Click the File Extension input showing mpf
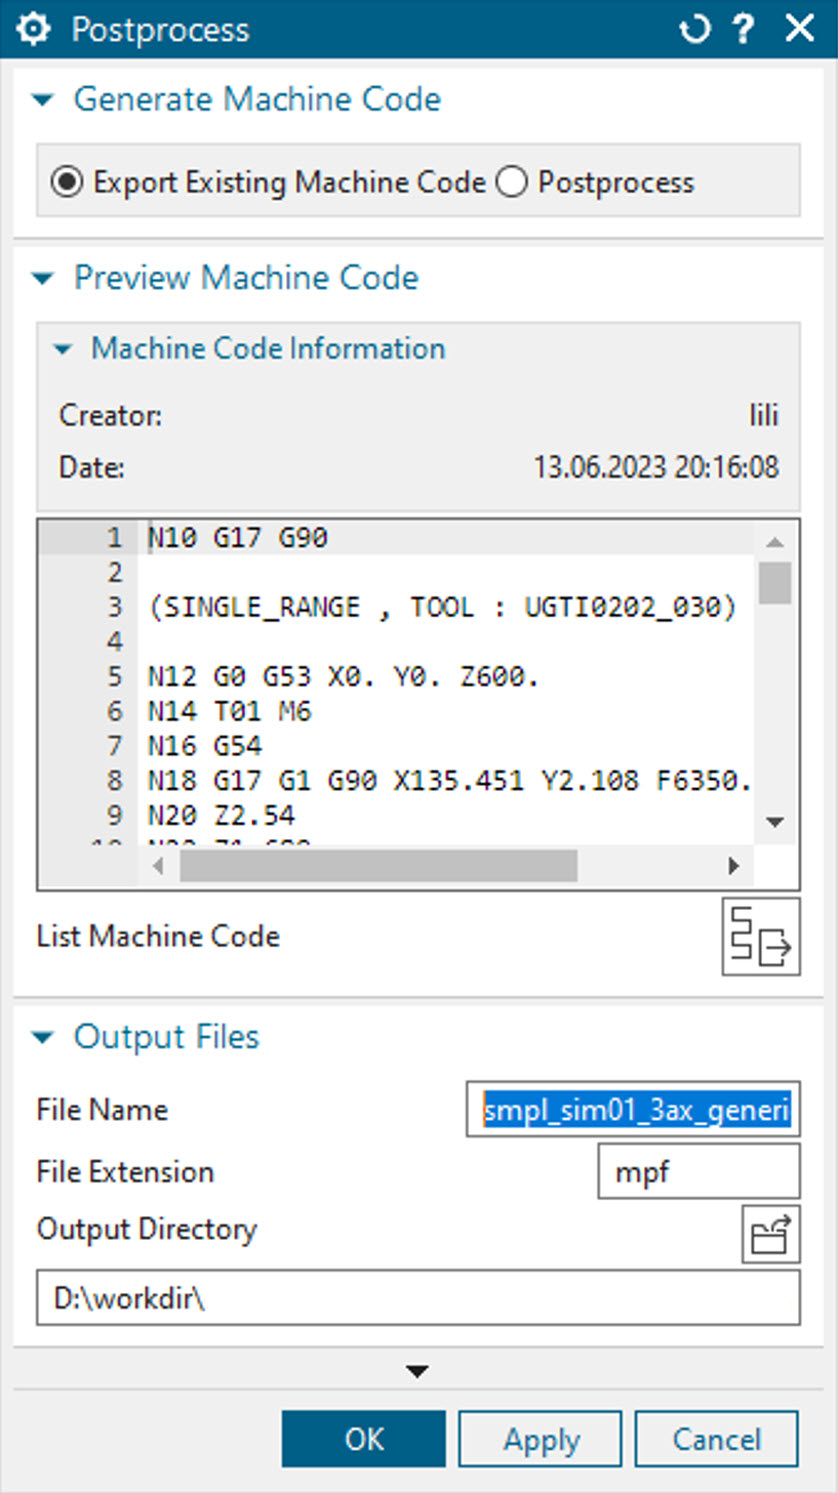This screenshot has height=1493, width=838. point(699,1171)
